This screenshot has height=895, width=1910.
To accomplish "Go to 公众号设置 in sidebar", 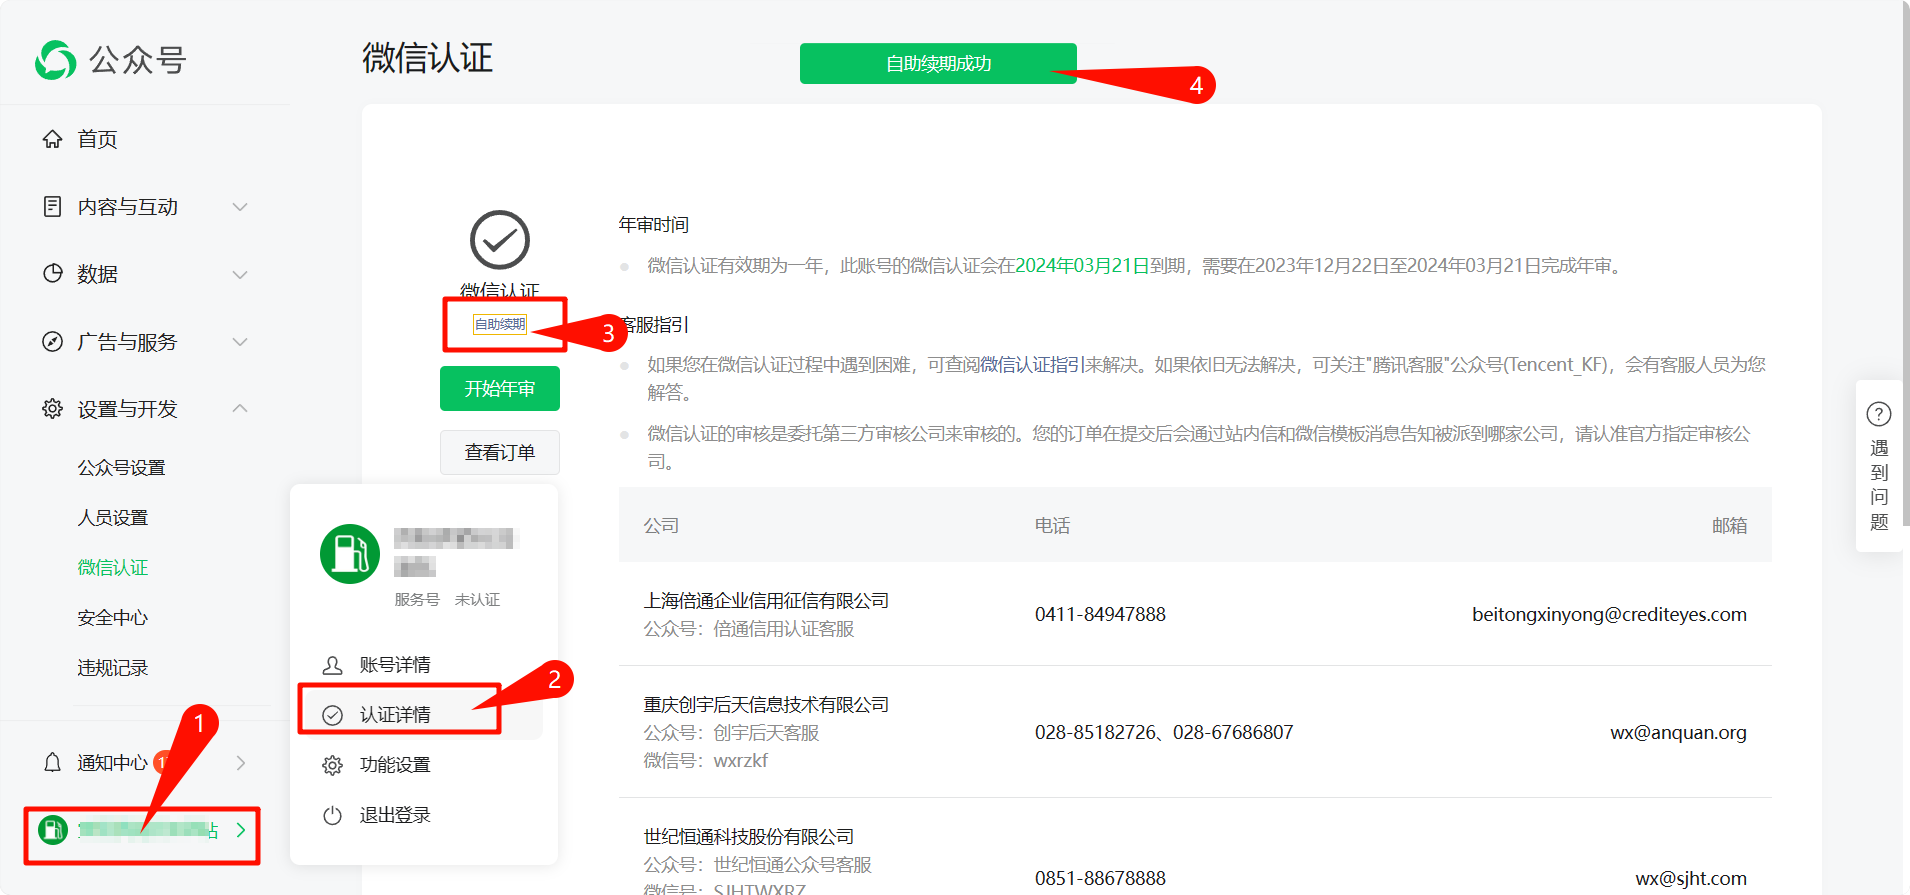I will coord(121,468).
